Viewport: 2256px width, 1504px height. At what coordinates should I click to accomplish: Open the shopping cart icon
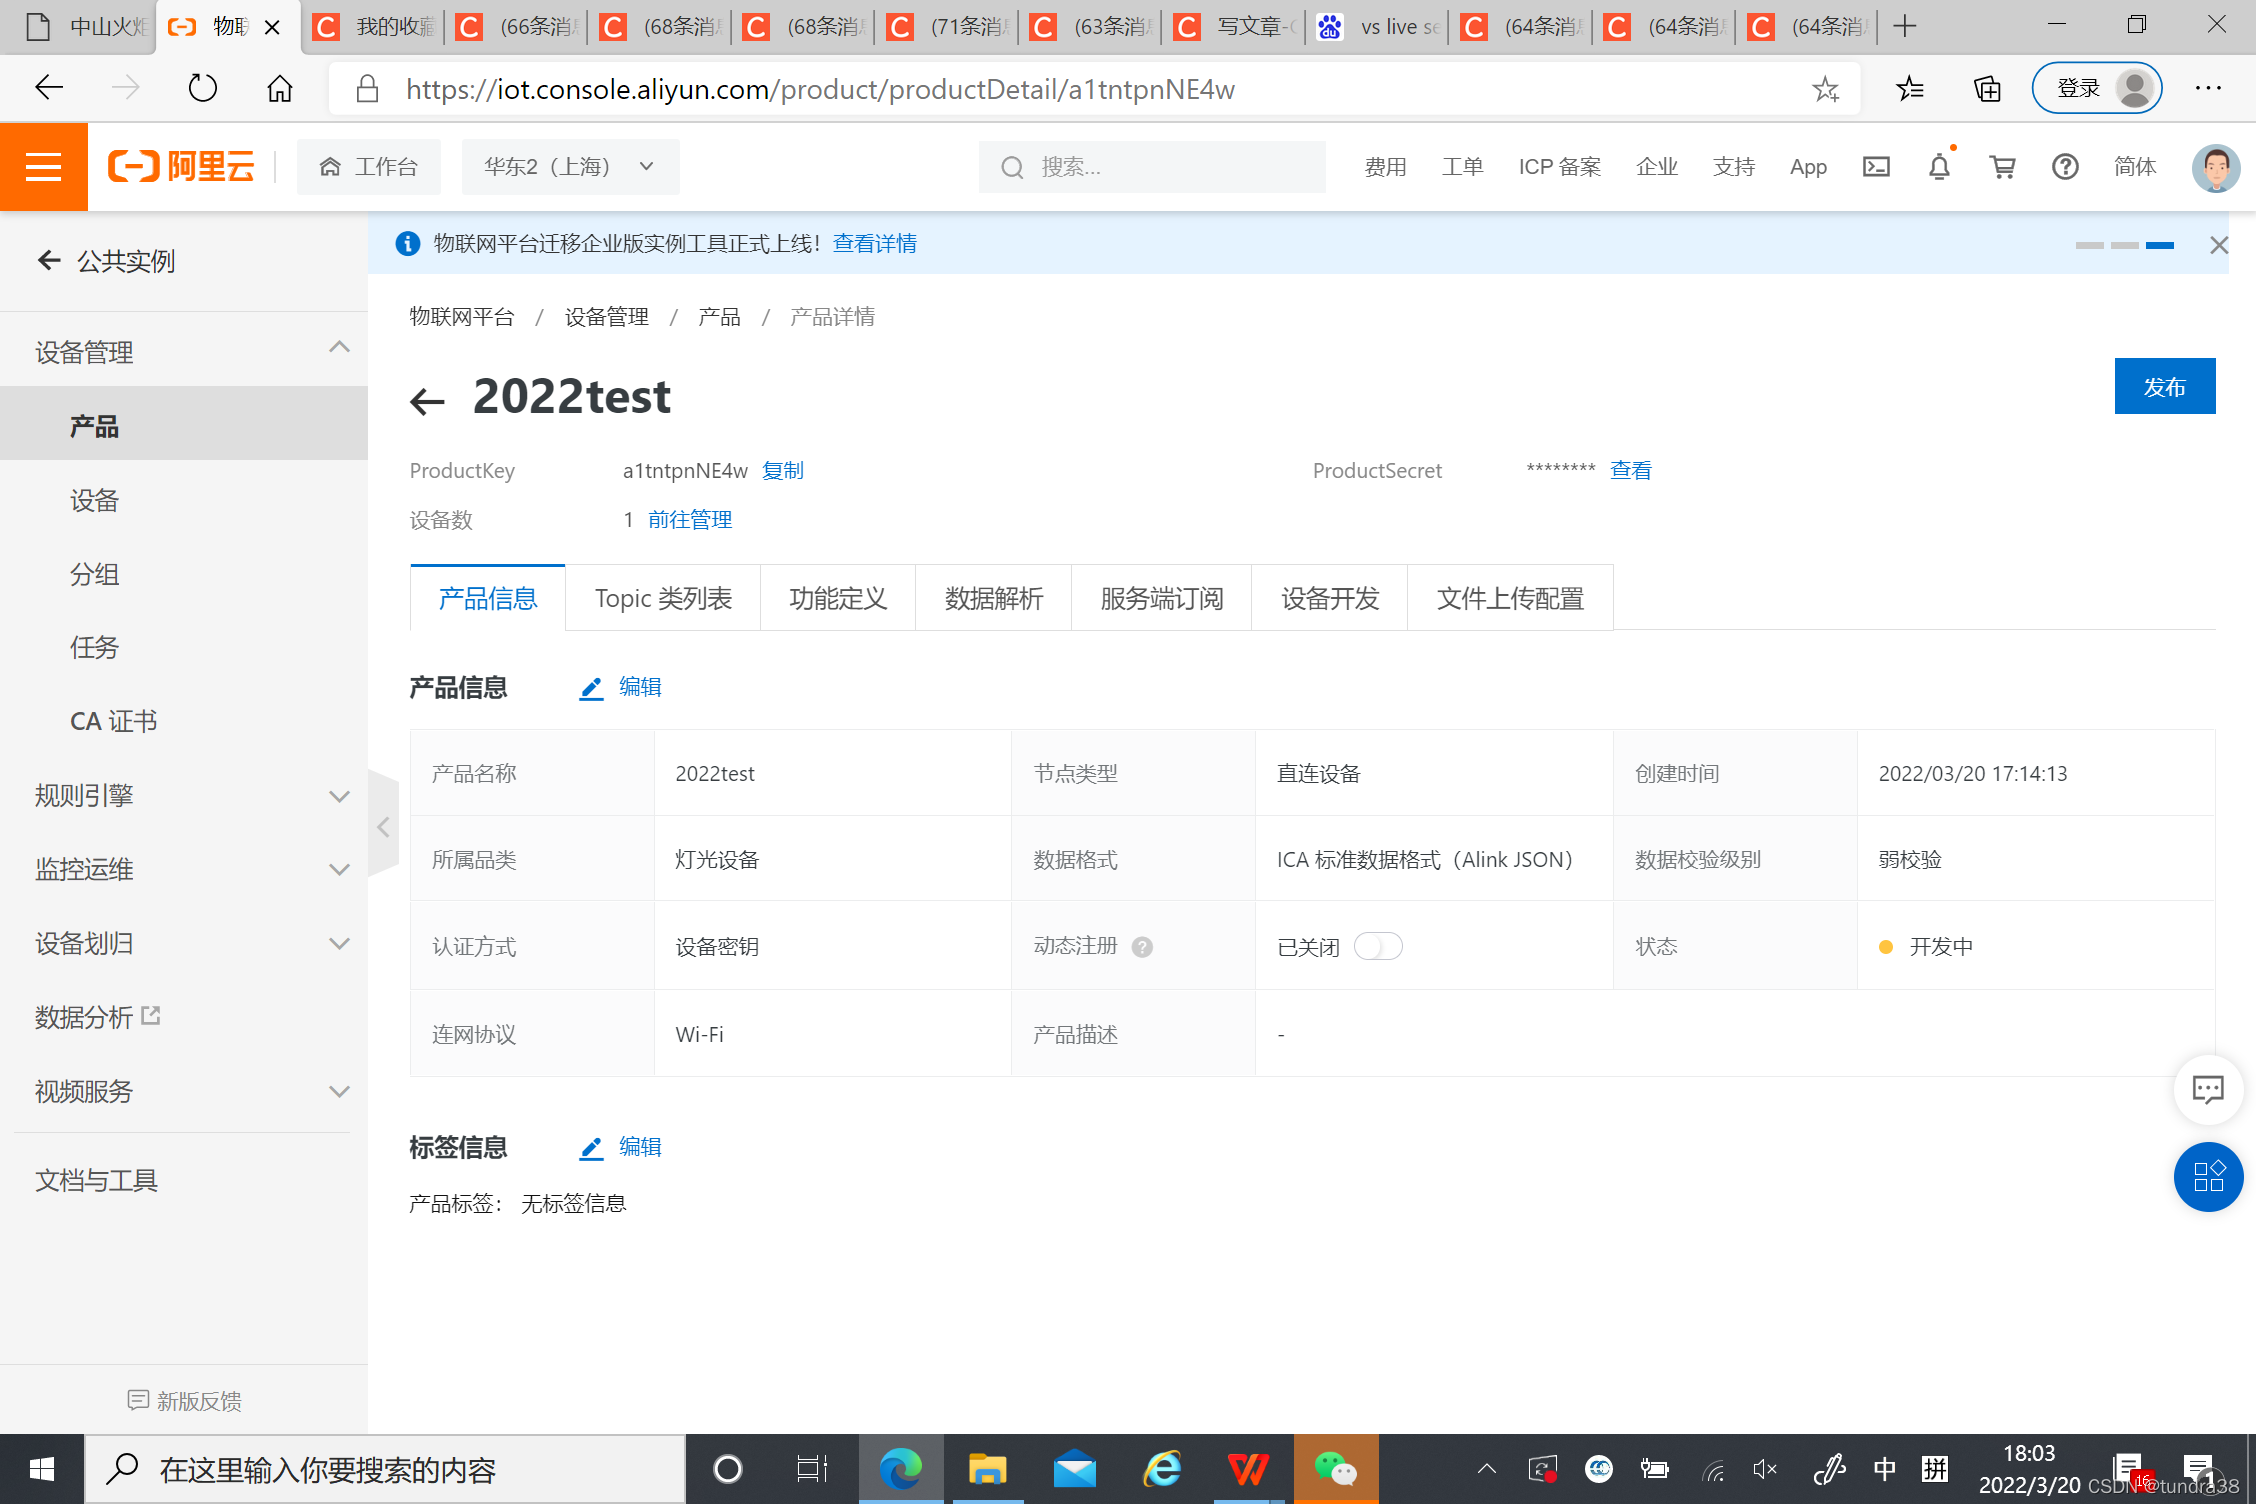2002,167
